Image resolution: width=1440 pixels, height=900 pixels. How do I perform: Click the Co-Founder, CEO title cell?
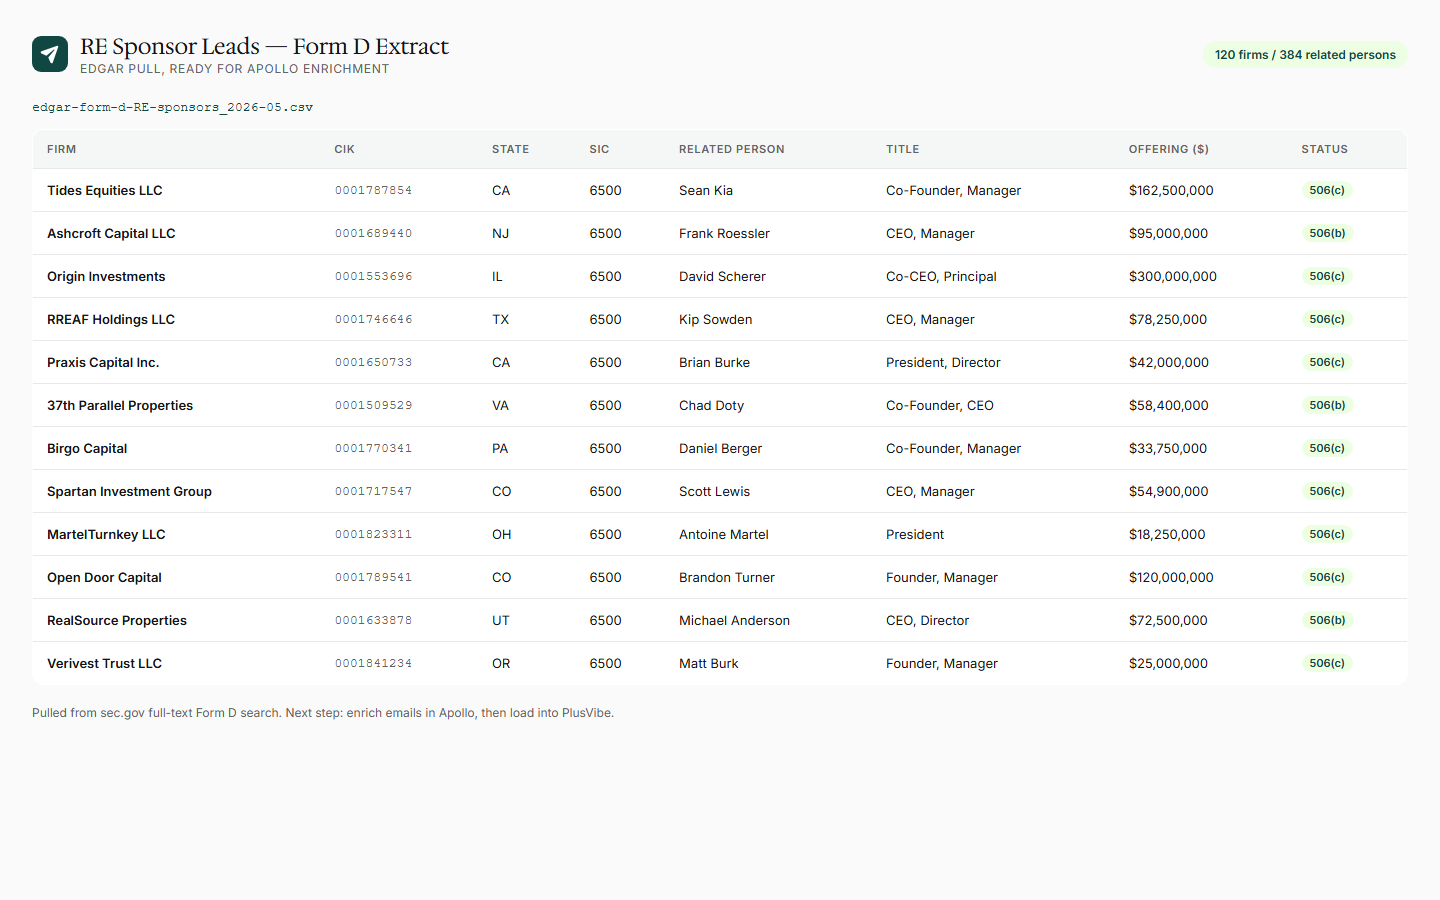coord(940,405)
